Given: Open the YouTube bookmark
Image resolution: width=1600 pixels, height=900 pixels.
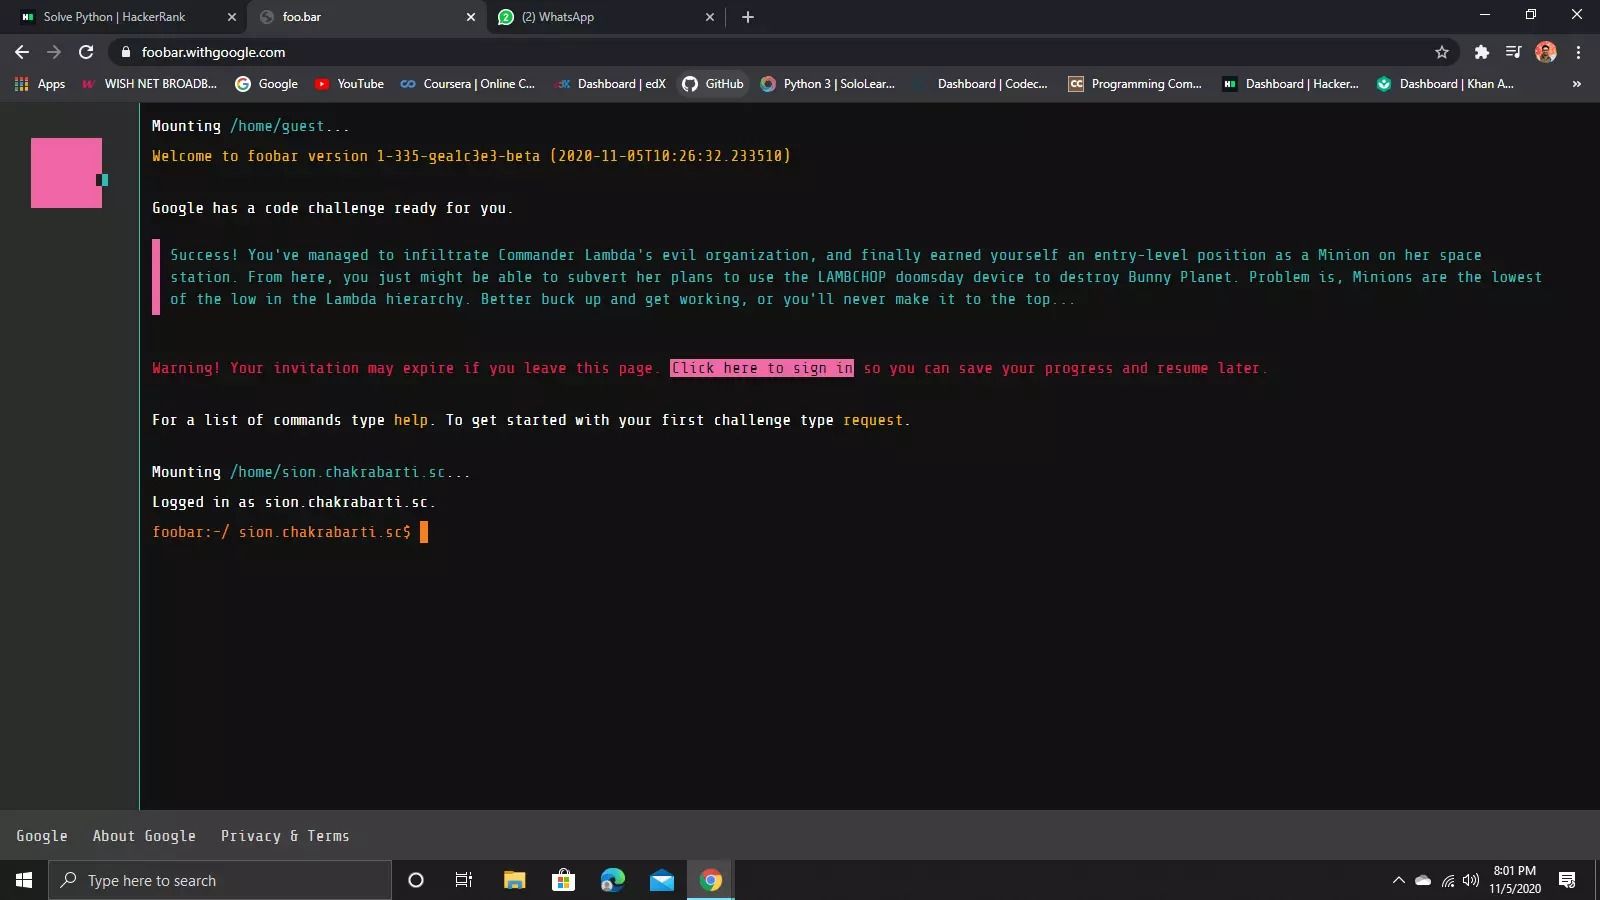Looking at the screenshot, I should [349, 84].
